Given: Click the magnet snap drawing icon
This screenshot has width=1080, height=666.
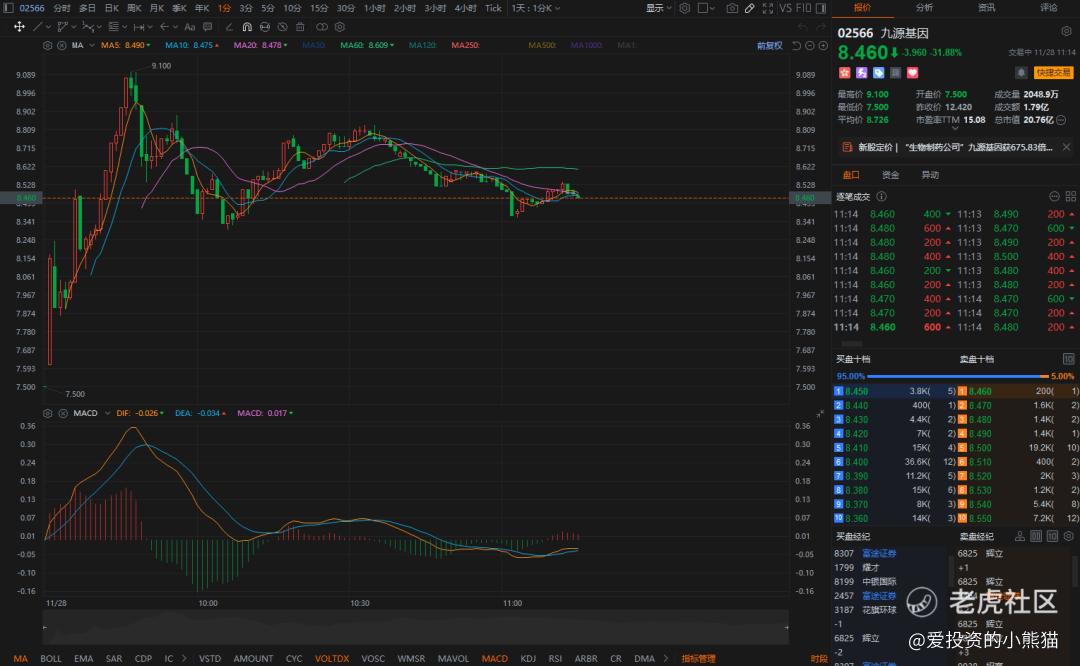Looking at the screenshot, I should (247, 27).
